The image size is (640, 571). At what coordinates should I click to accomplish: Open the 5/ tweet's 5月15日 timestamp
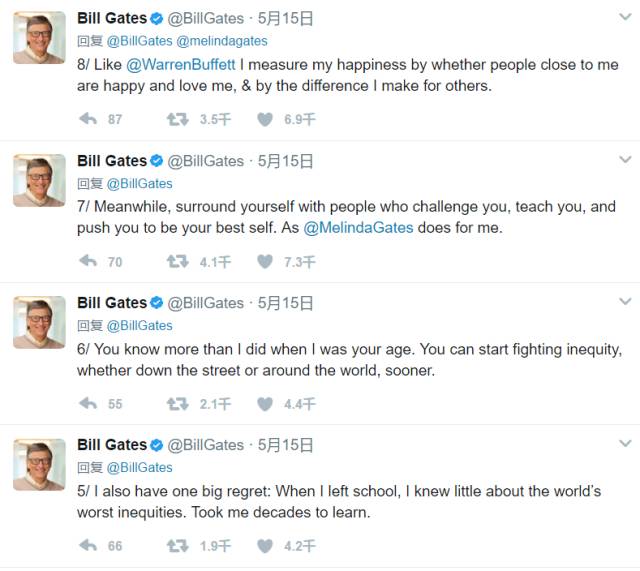(285, 445)
